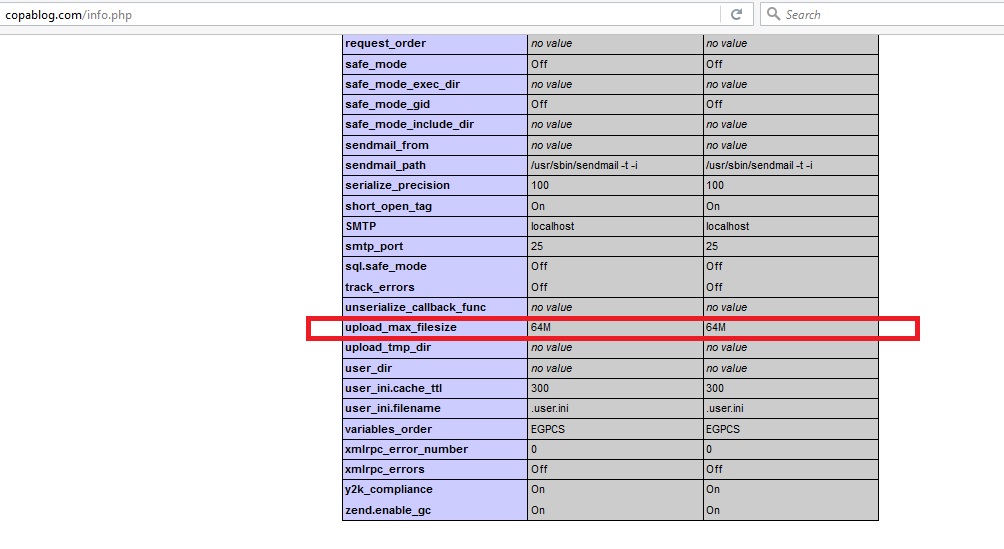Screen dimensions: 1004x549
Task: Click the xmlrpc_errors directive name
Action: pos(385,469)
